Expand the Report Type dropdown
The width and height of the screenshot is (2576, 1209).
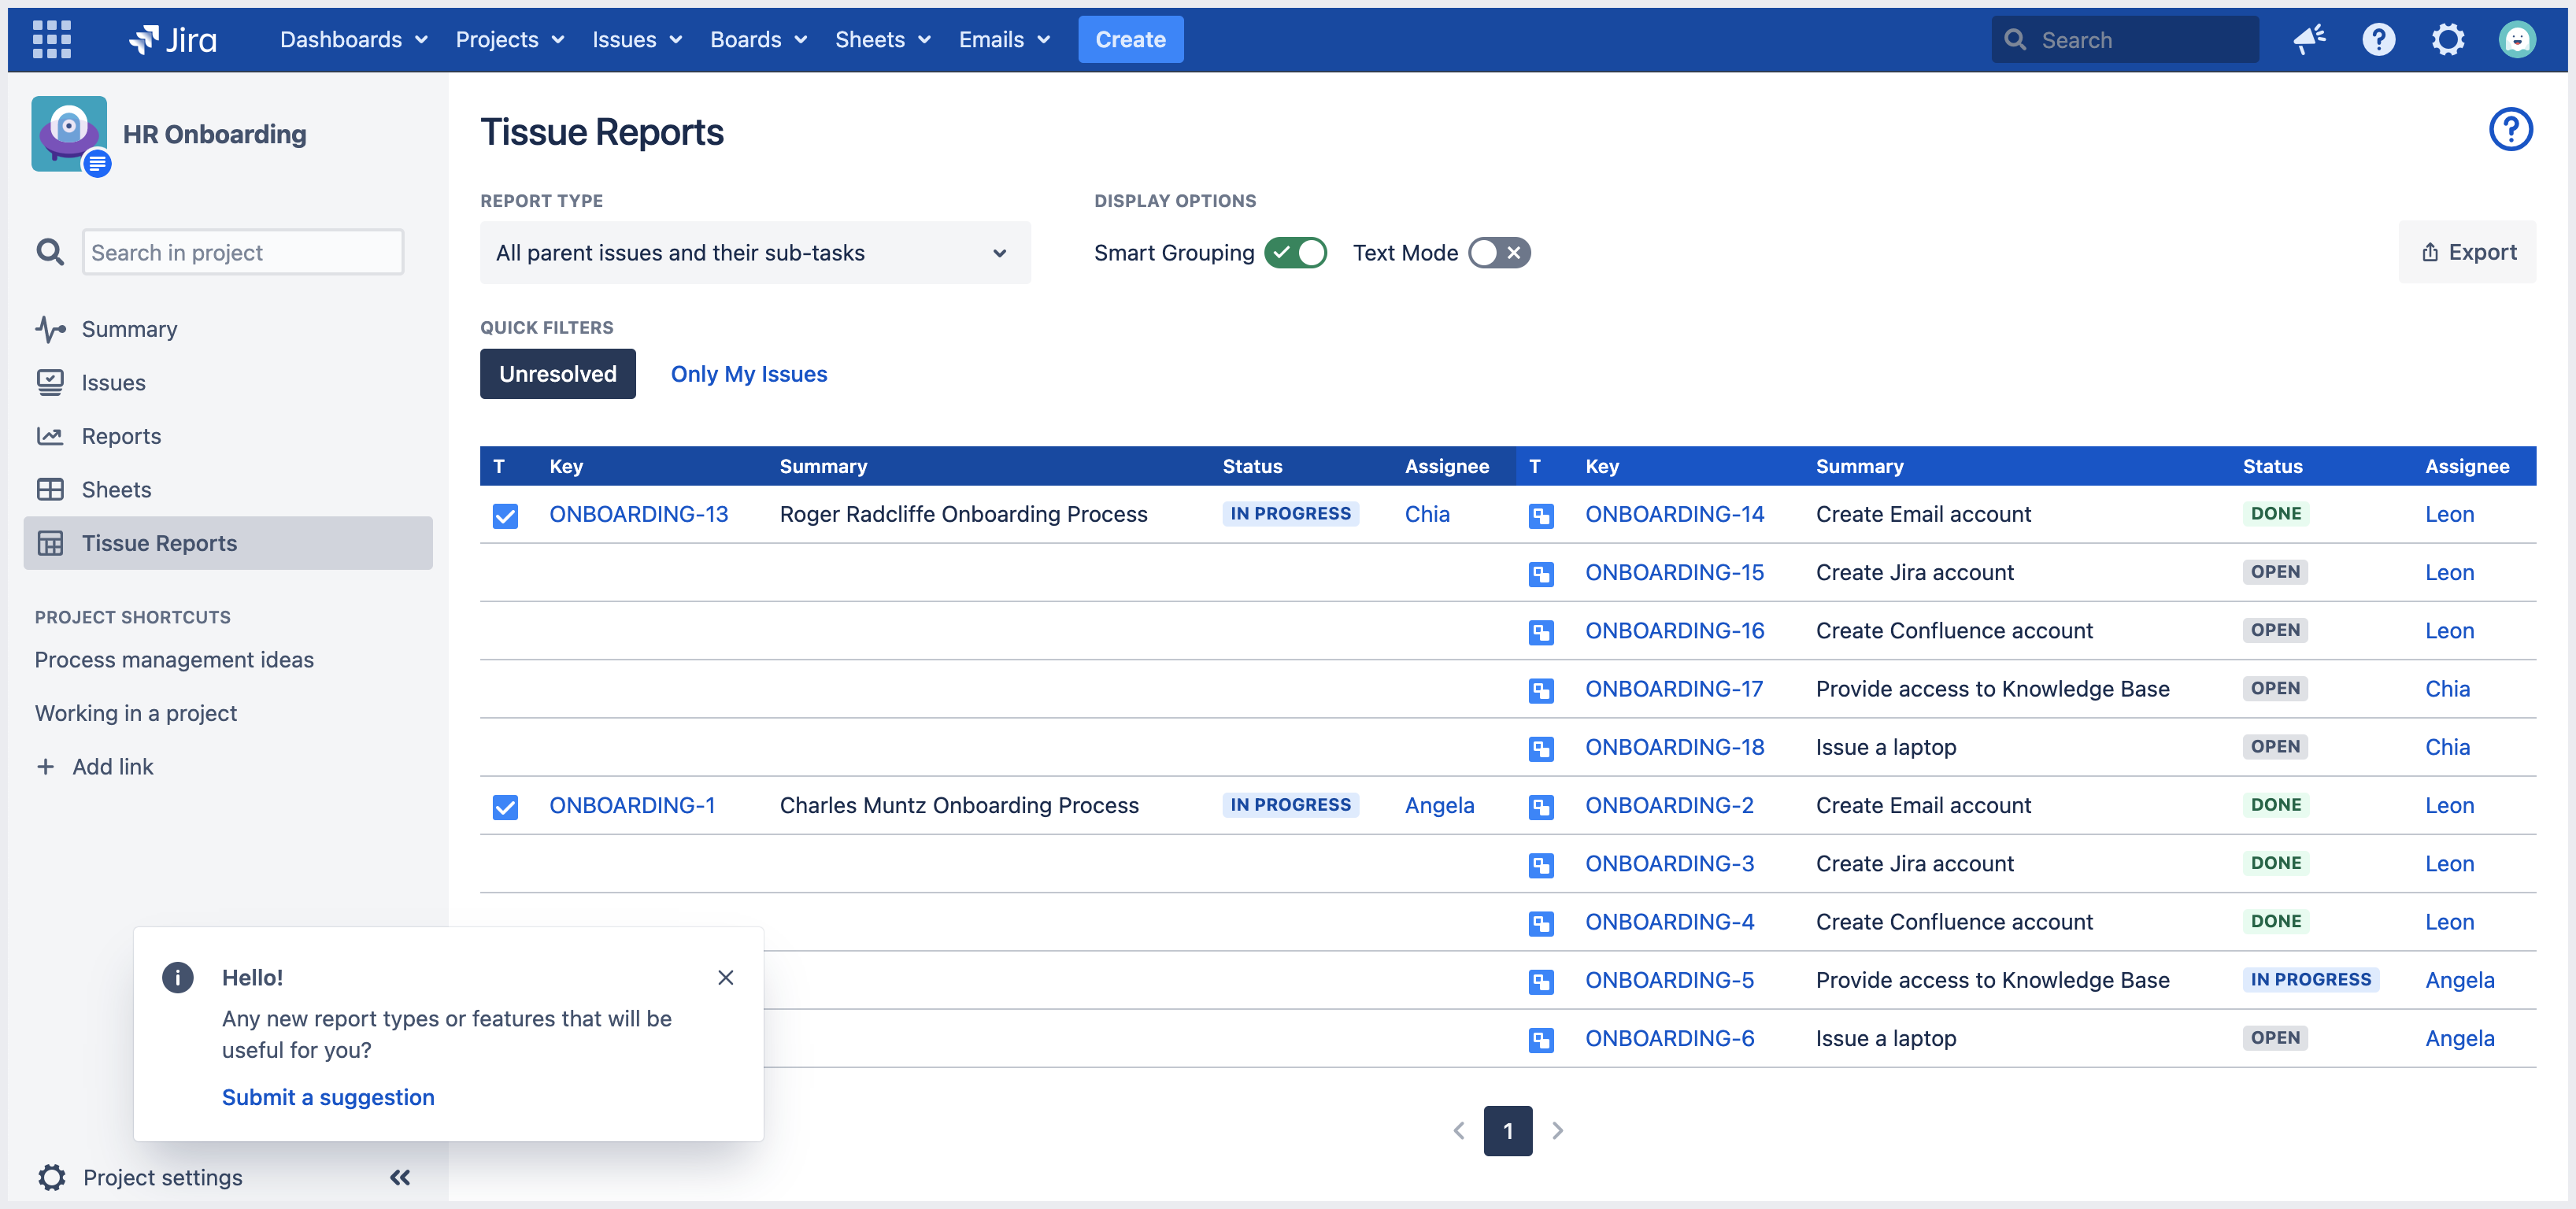[754, 253]
